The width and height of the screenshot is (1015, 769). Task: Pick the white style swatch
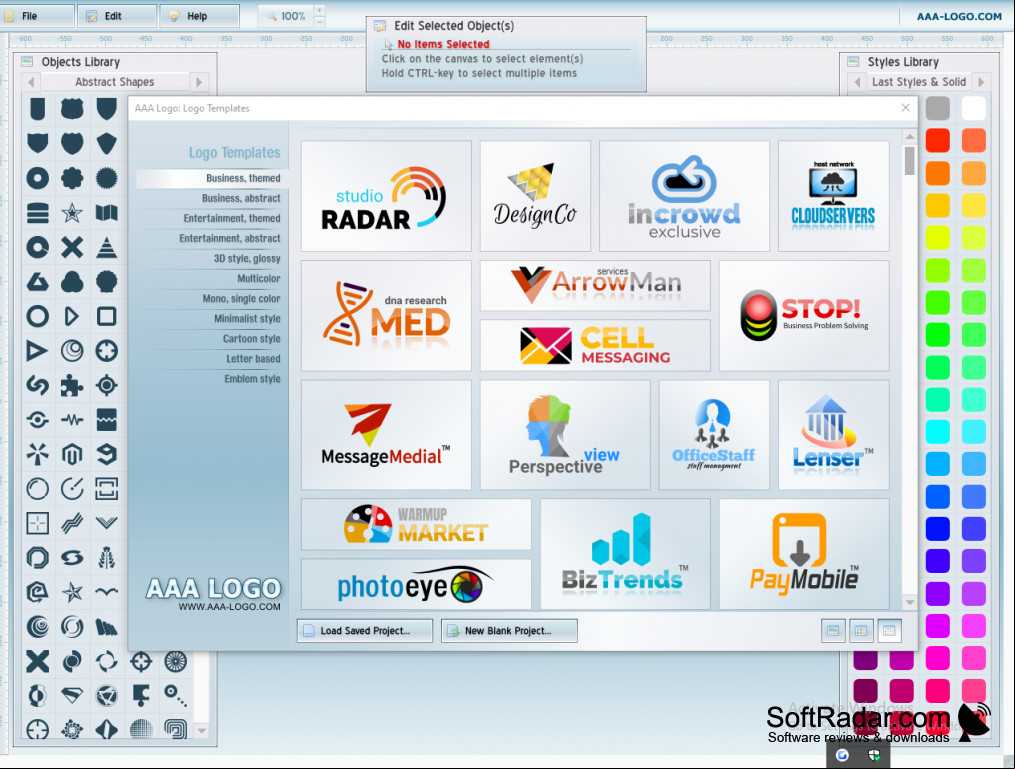[x=974, y=108]
